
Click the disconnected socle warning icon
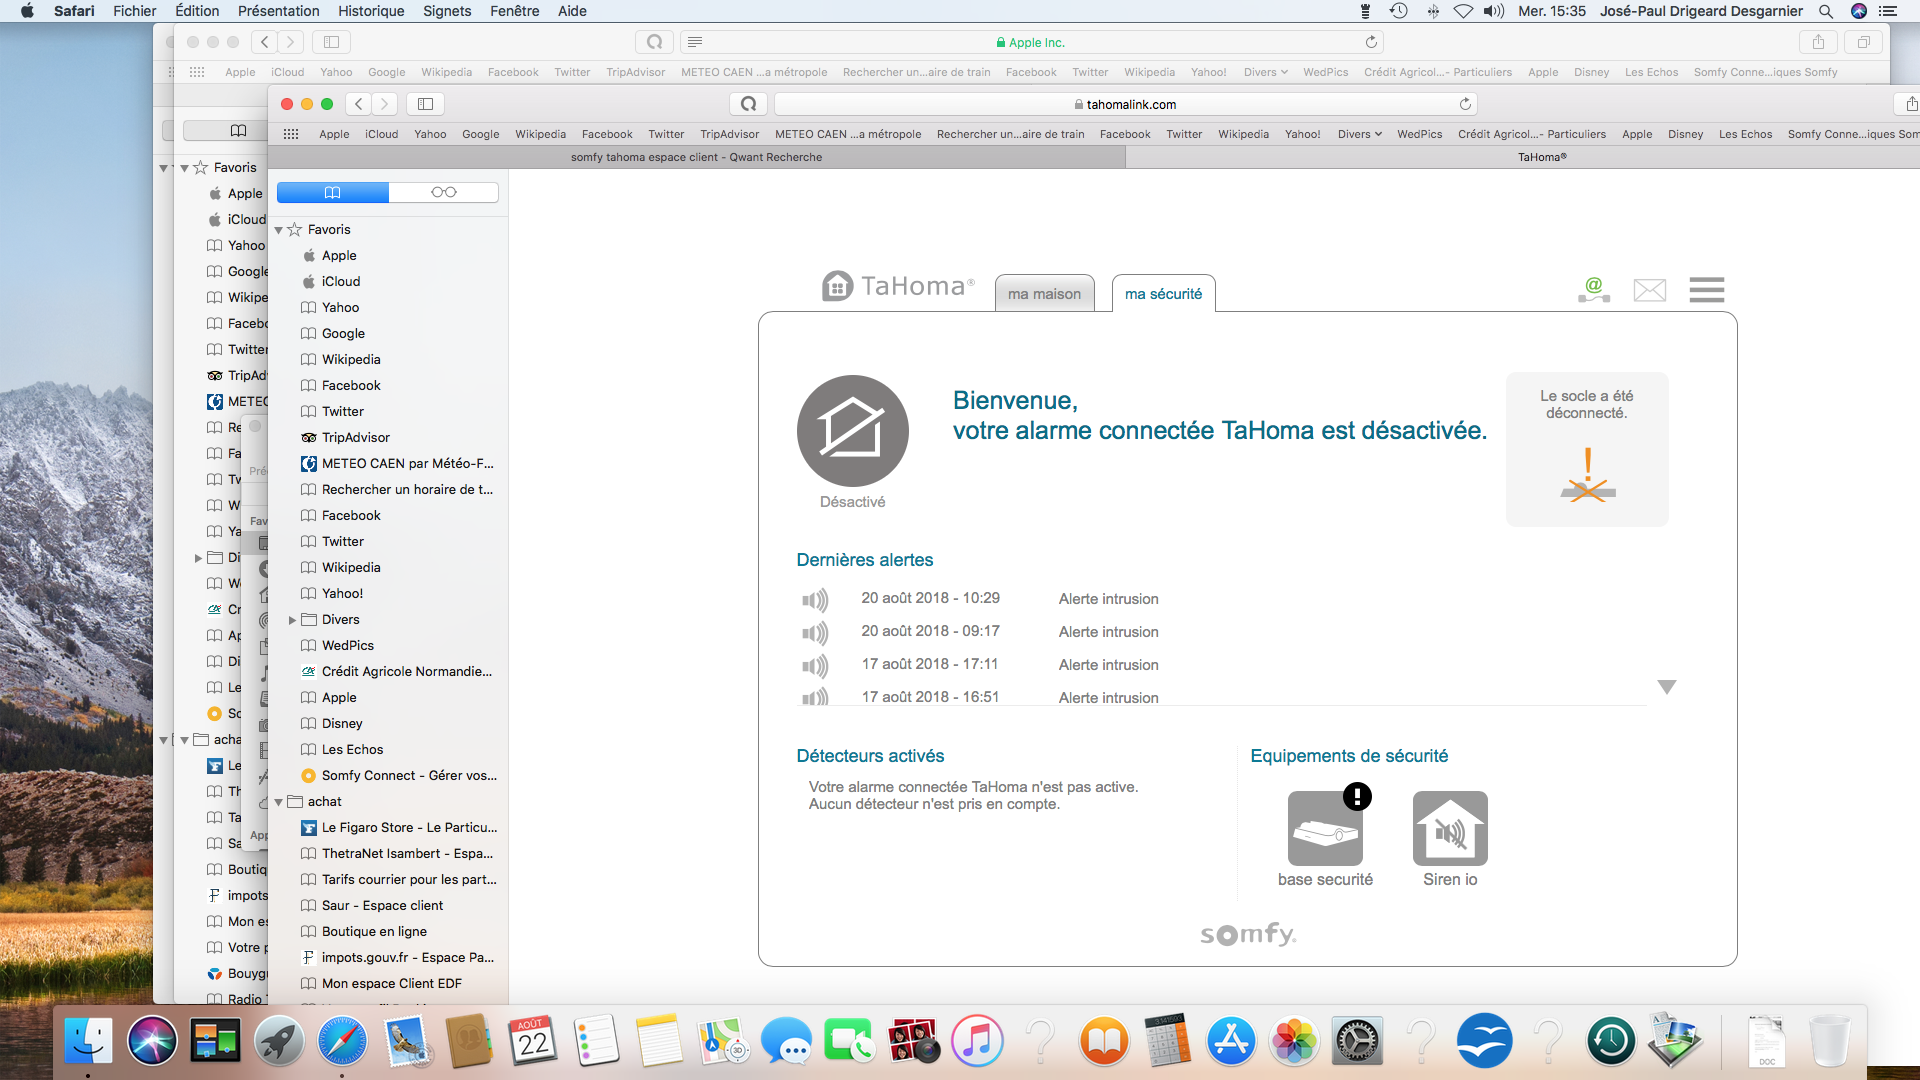click(1587, 475)
